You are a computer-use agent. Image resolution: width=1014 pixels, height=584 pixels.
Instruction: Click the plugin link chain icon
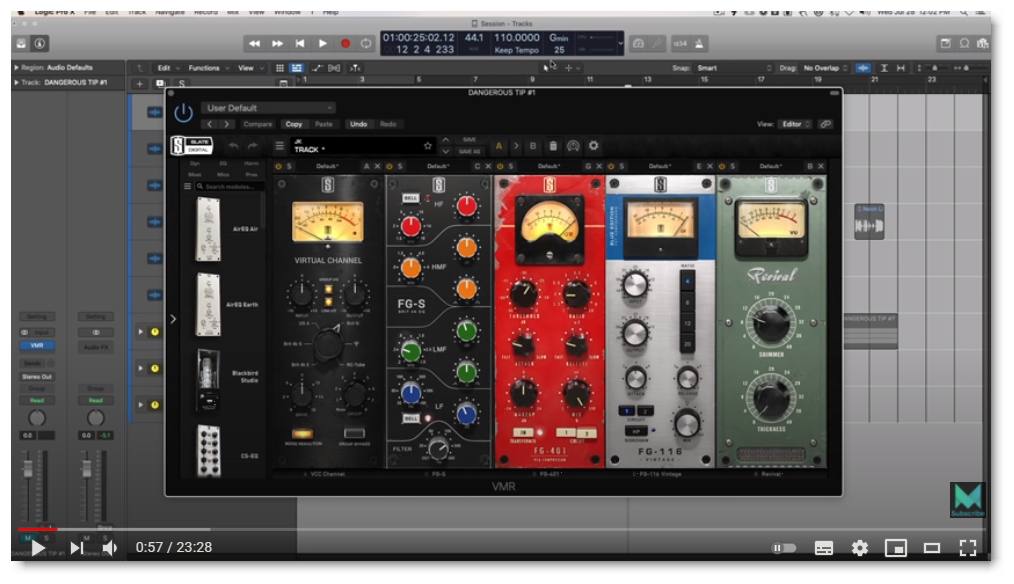(825, 124)
